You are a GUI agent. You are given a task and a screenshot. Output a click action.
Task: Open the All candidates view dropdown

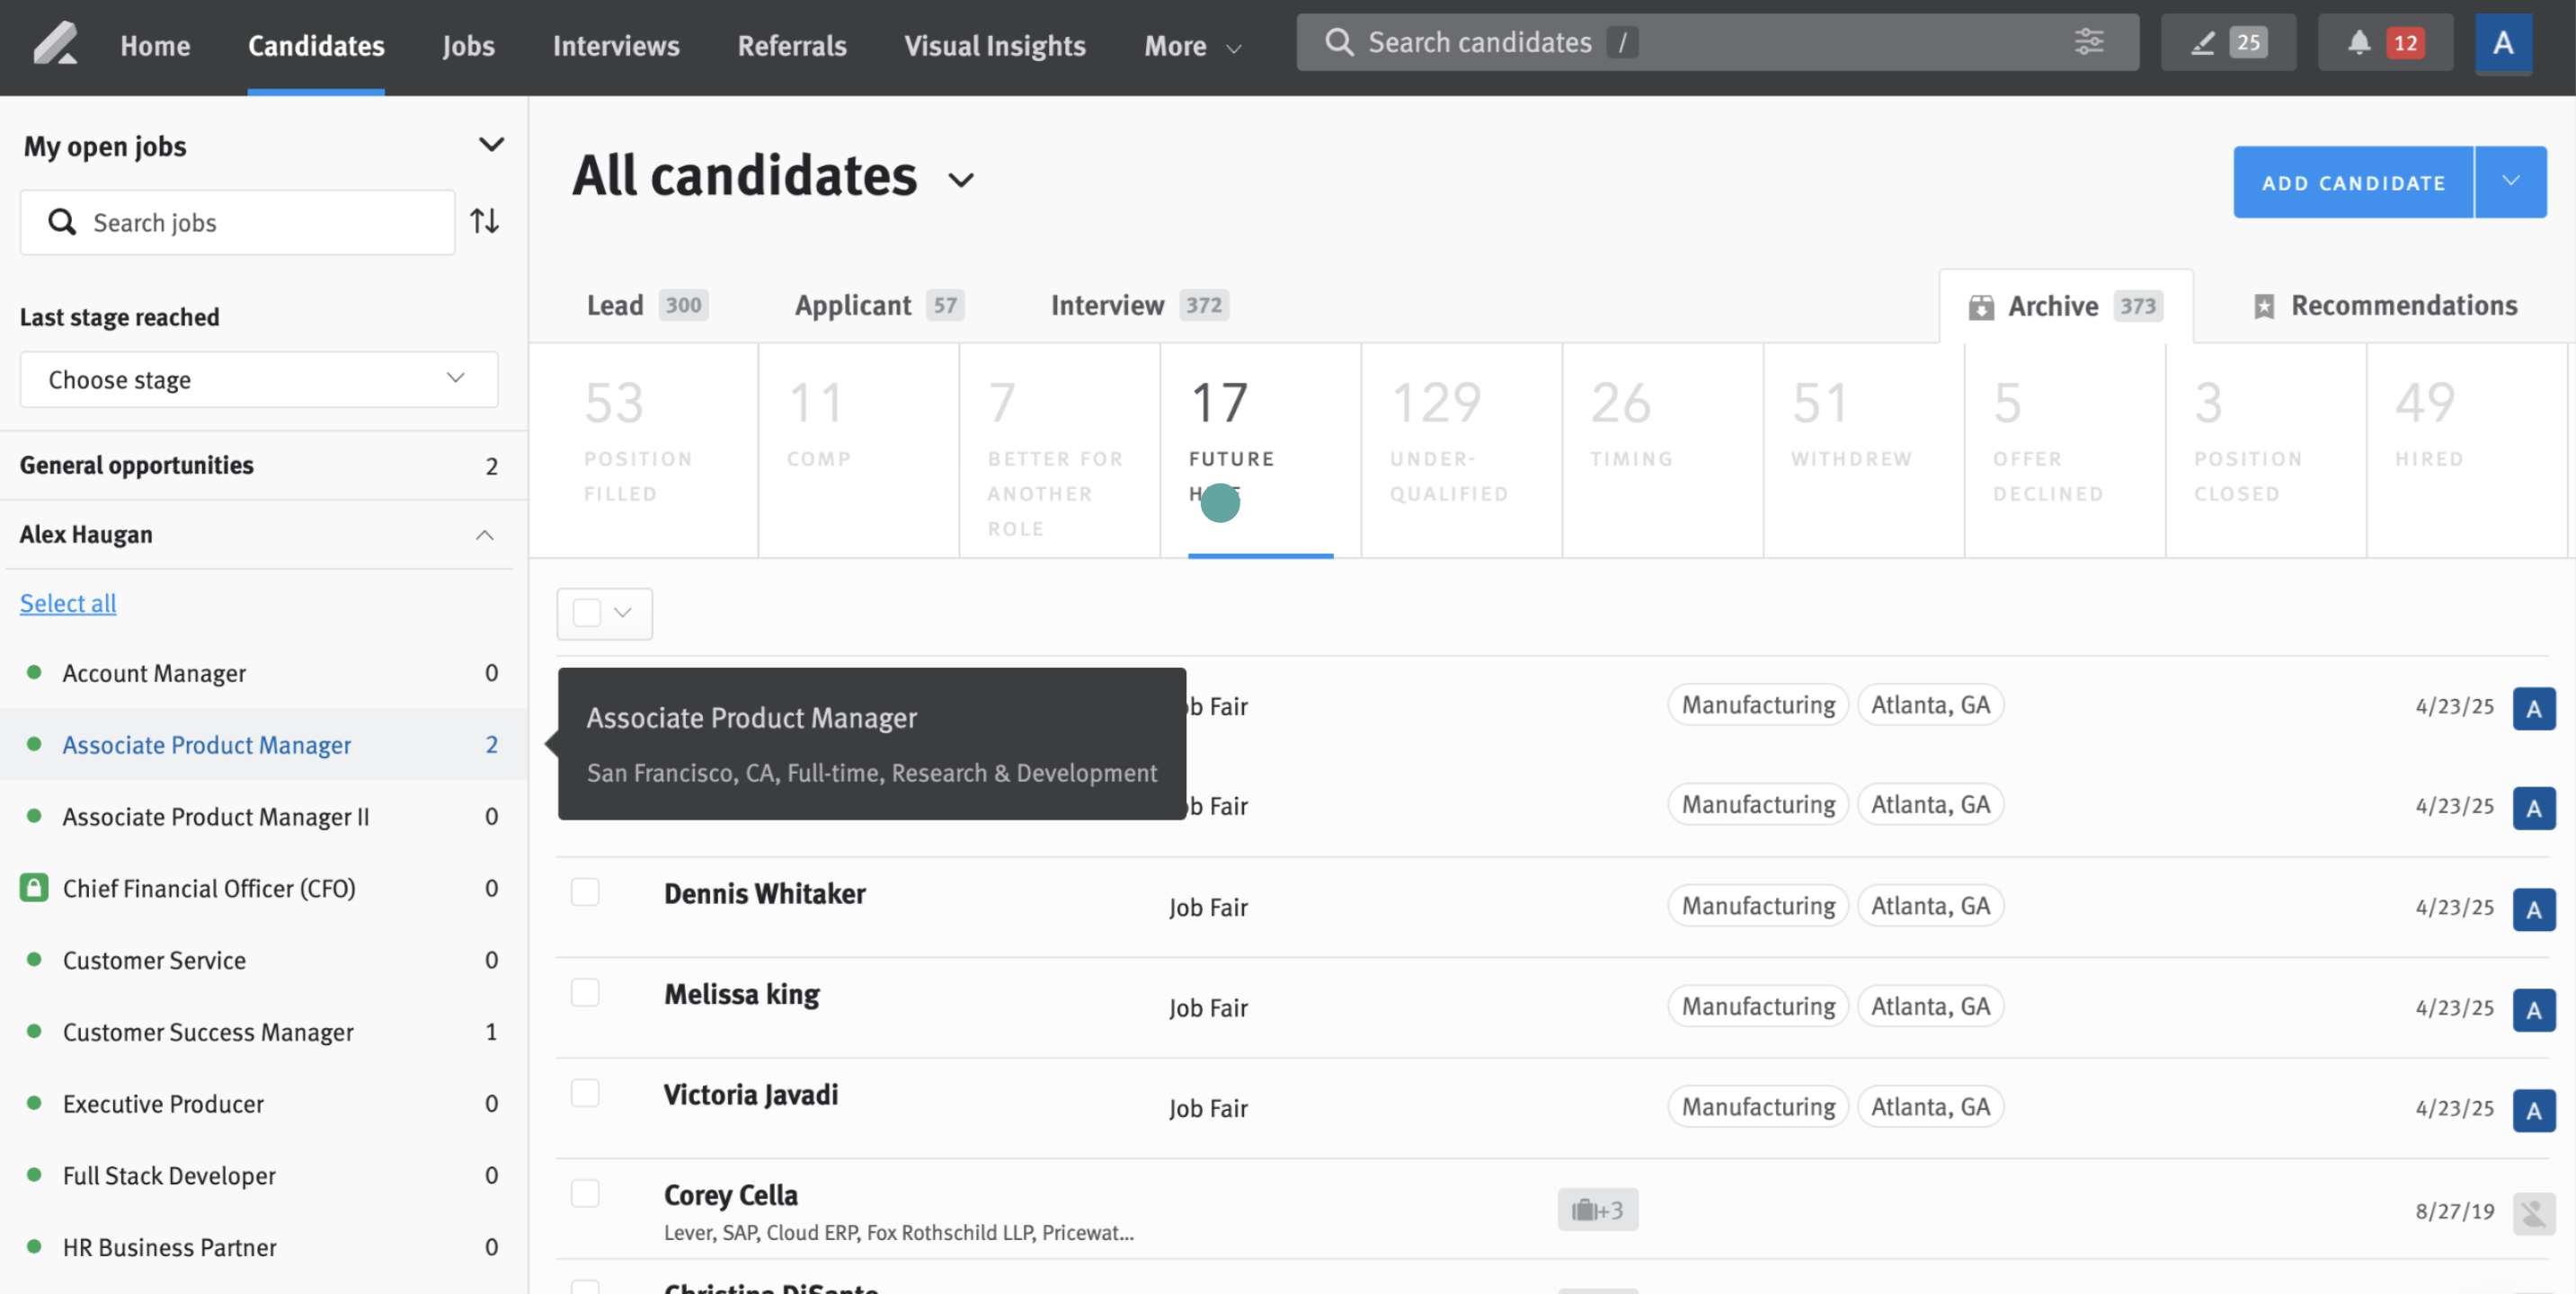coord(961,180)
